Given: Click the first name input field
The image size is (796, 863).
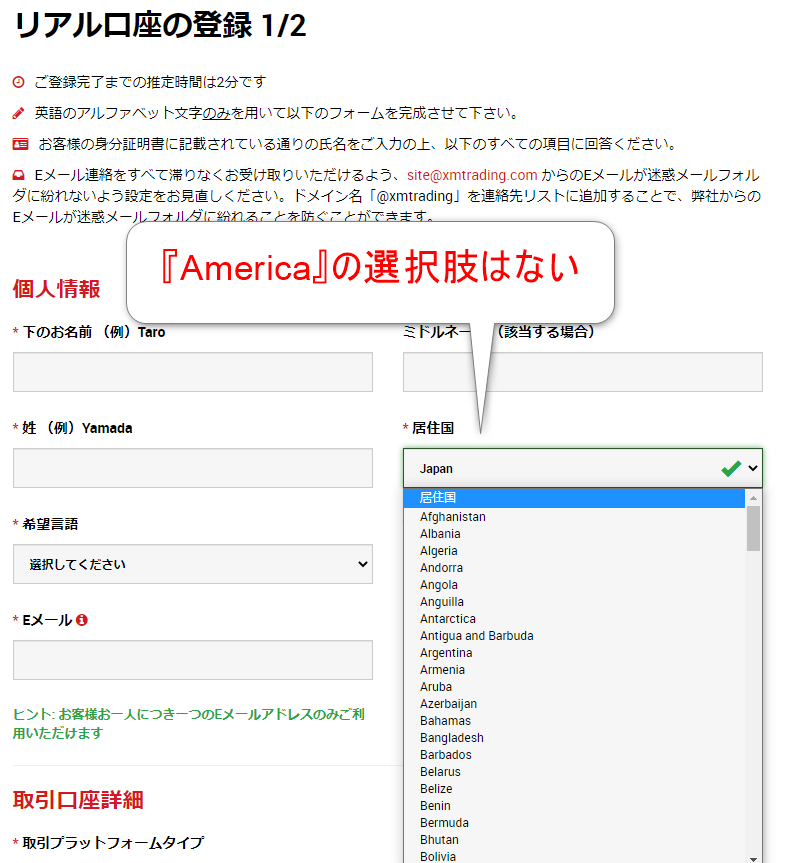Looking at the screenshot, I should tap(193, 372).
